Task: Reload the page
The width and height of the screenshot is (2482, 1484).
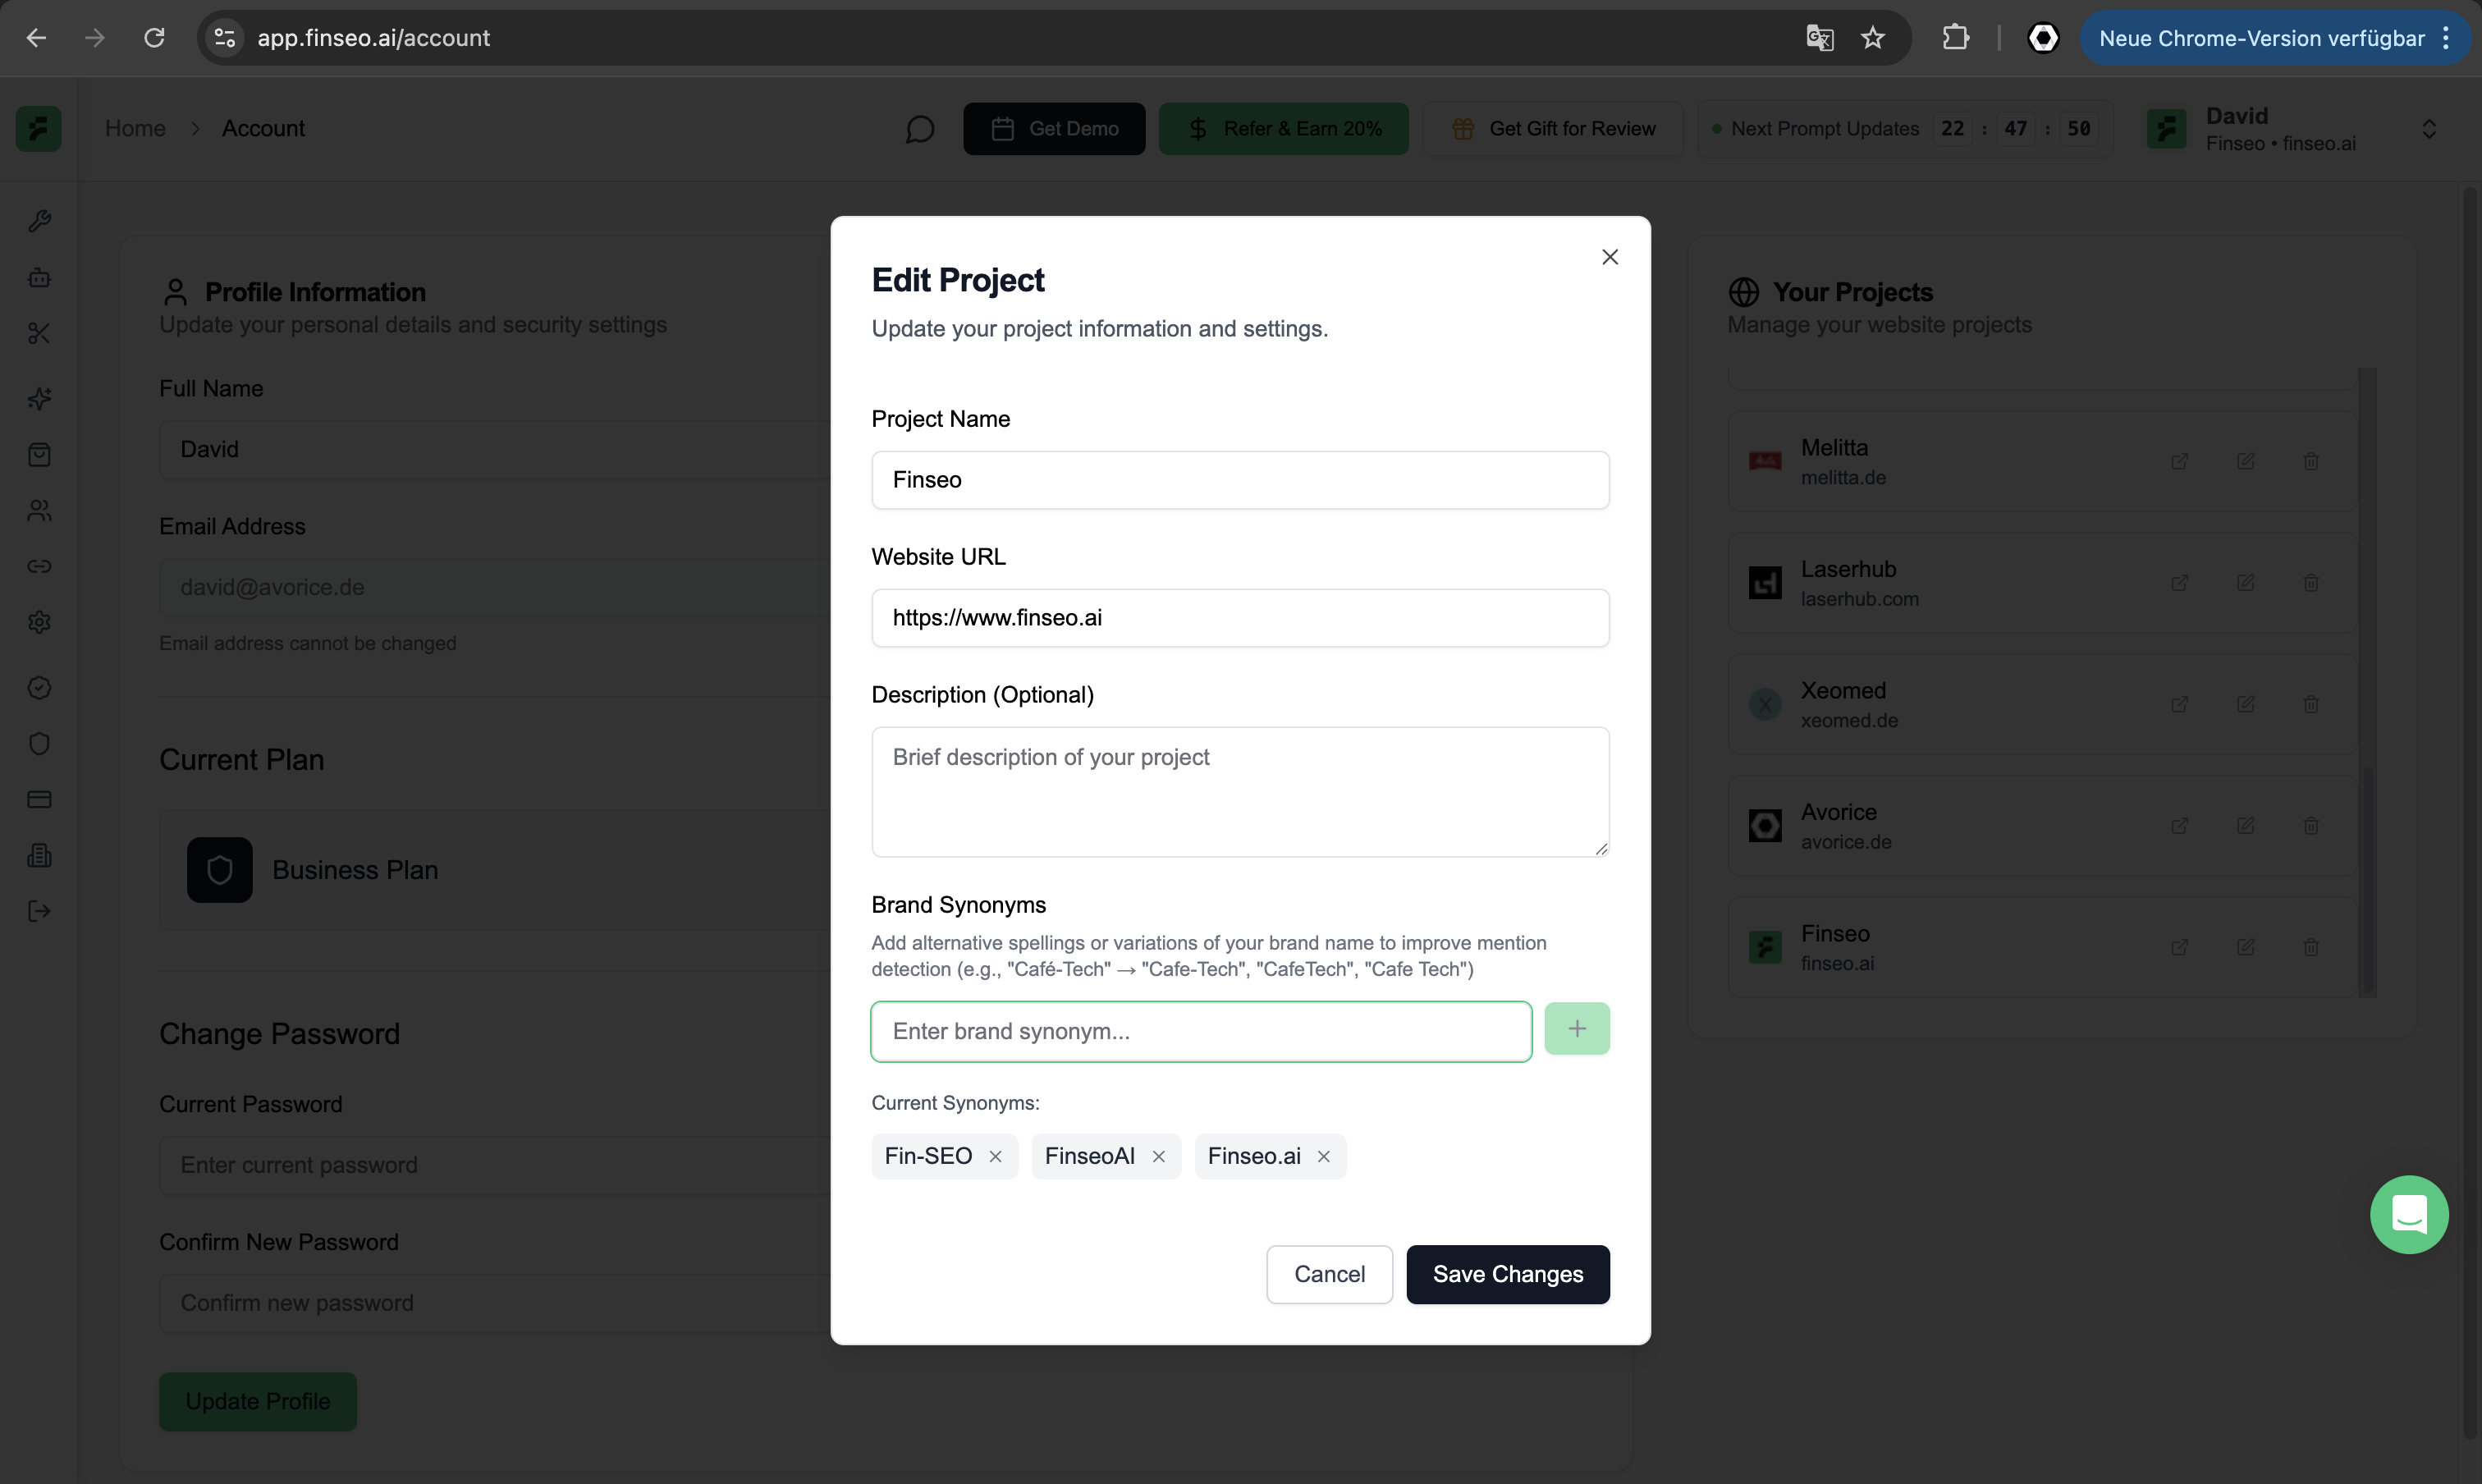Action: 154,38
